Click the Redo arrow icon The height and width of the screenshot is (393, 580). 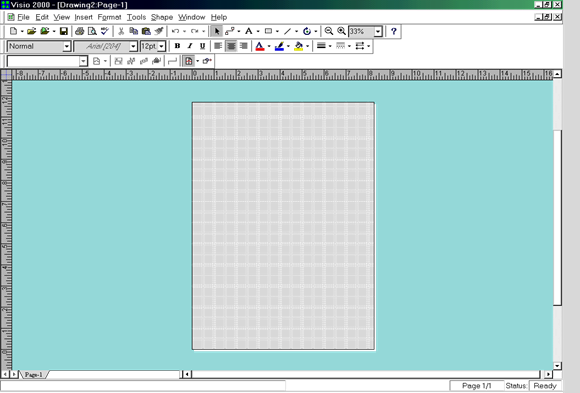pos(194,31)
